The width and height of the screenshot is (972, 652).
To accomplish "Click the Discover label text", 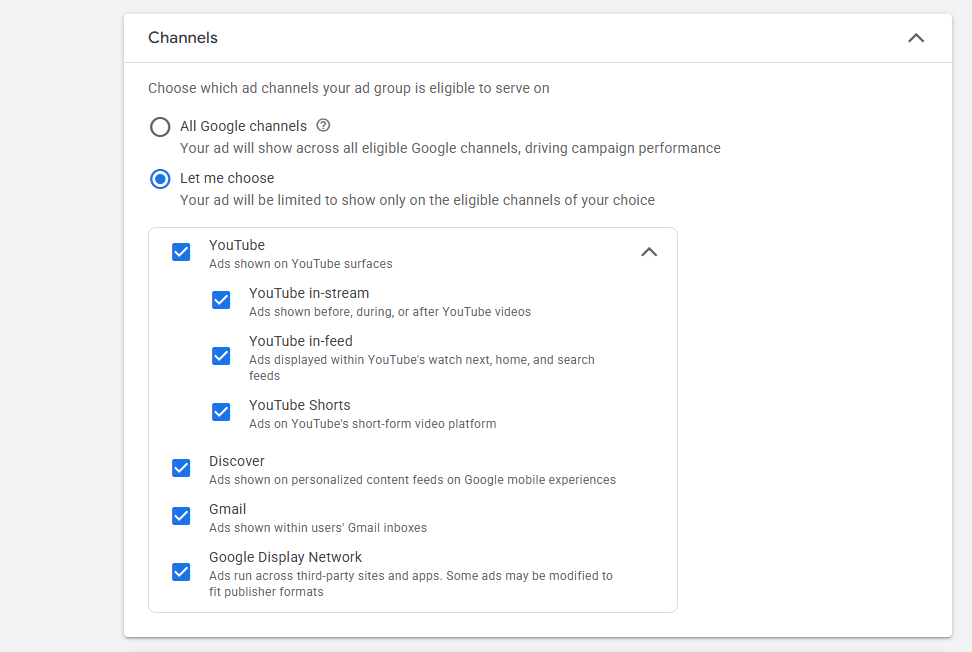I will coord(237,461).
